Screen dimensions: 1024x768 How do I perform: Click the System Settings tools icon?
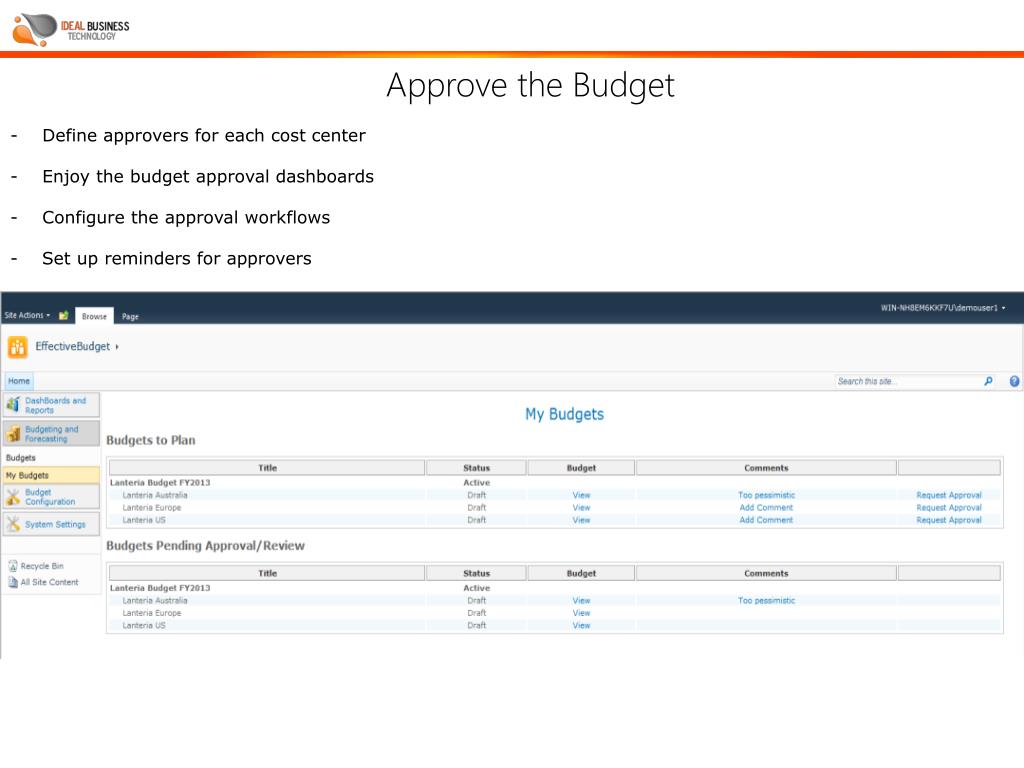click(13, 524)
